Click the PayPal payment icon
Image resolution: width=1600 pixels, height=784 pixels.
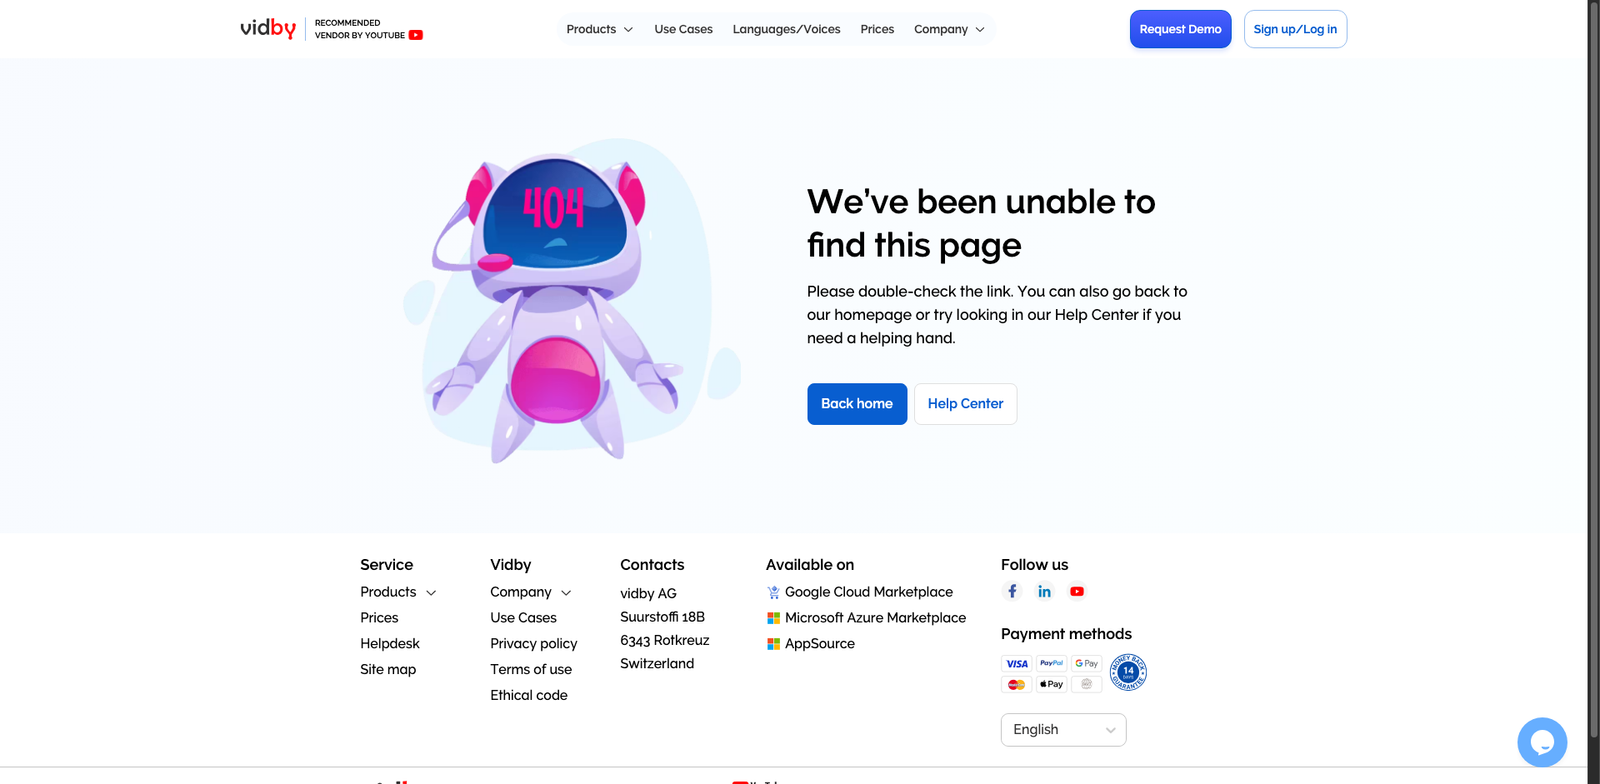1051,663
